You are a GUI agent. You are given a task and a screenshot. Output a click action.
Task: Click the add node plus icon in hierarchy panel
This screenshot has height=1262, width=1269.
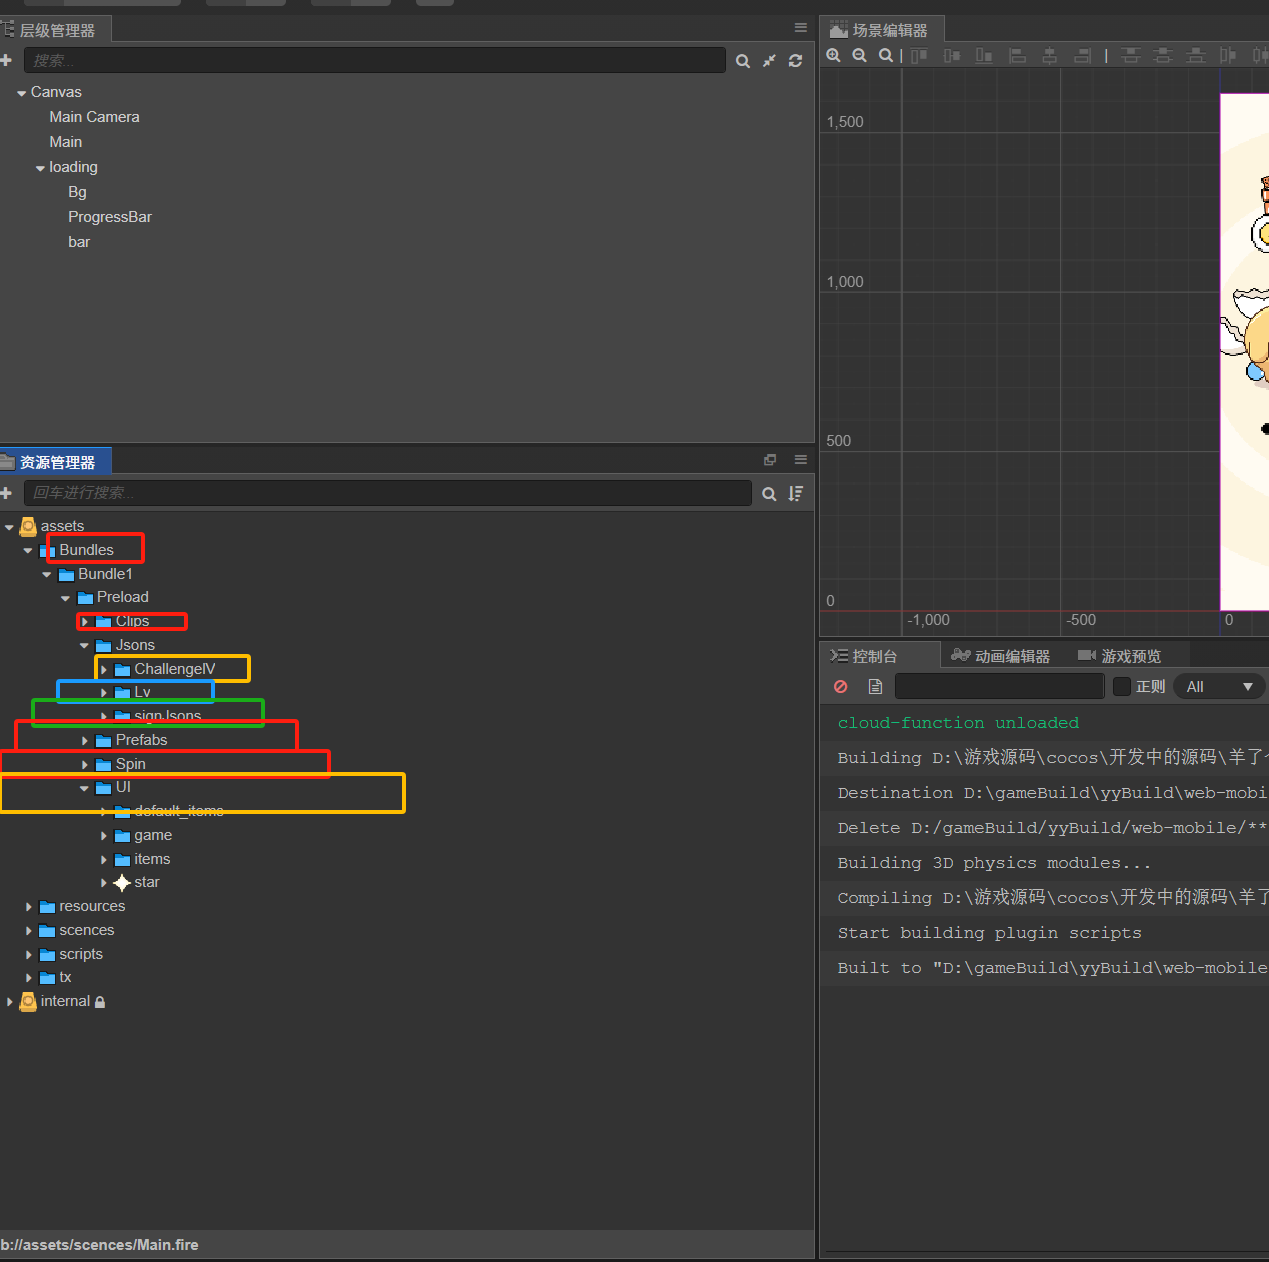[x=6, y=61]
